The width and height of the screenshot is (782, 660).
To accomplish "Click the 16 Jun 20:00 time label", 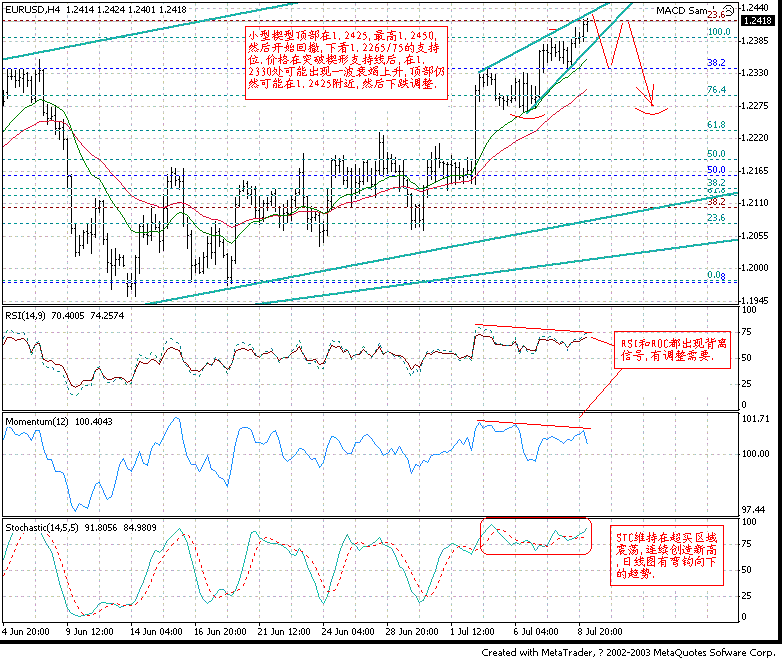I will (x=220, y=632).
